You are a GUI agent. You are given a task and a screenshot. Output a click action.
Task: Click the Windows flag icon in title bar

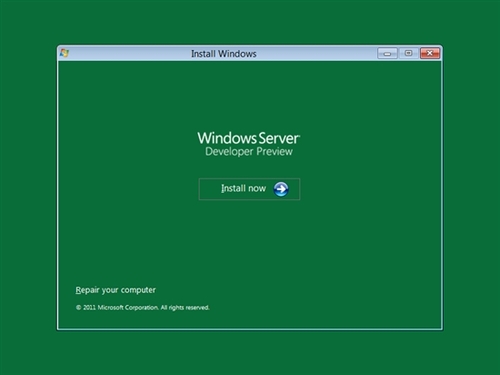(64, 53)
